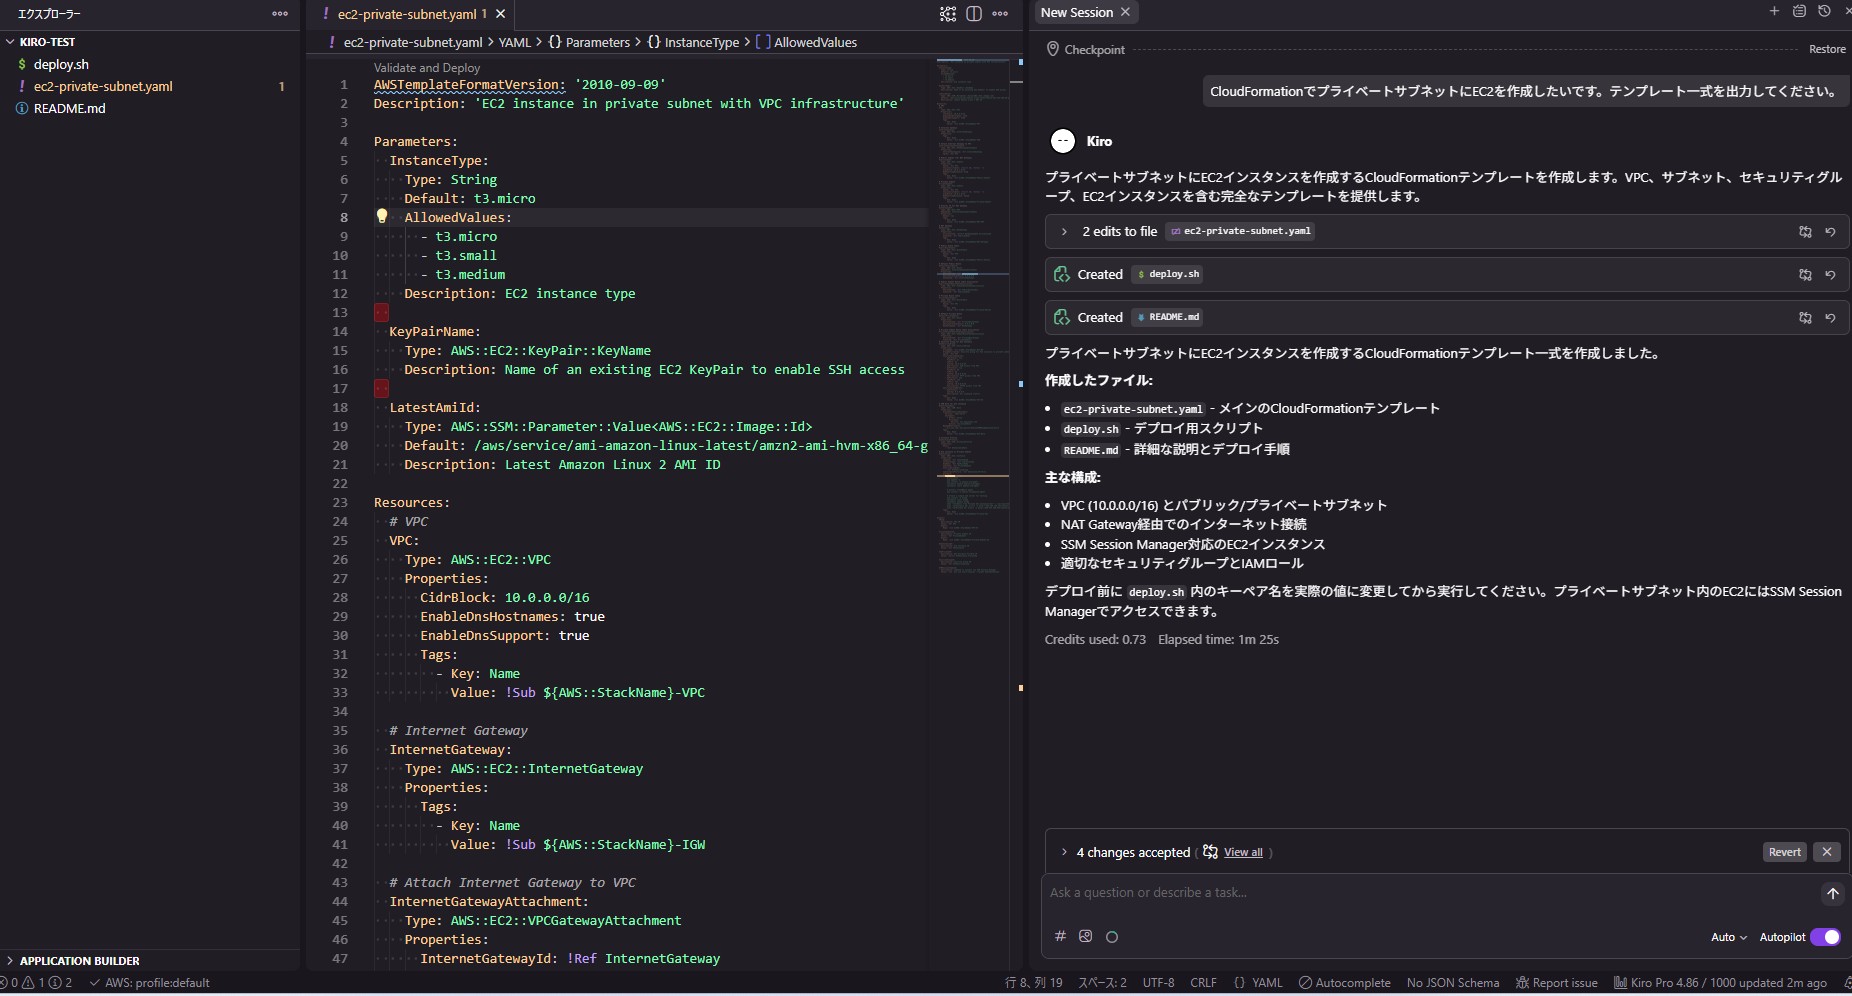Click the View all link
The width and height of the screenshot is (1852, 996).
click(x=1243, y=852)
